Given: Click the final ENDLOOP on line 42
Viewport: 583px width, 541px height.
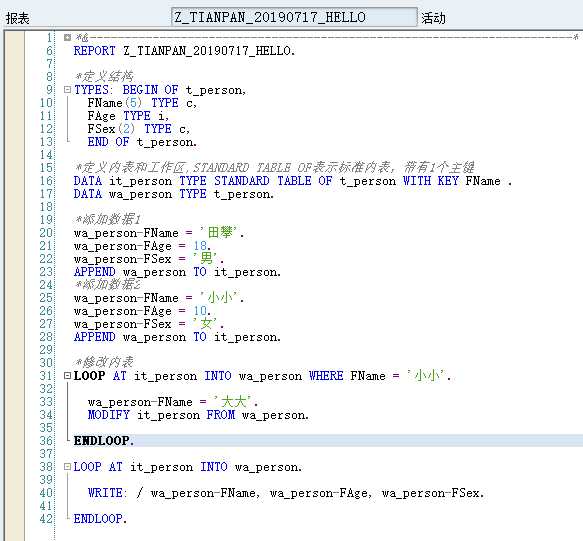Looking at the screenshot, I should (x=100, y=519).
